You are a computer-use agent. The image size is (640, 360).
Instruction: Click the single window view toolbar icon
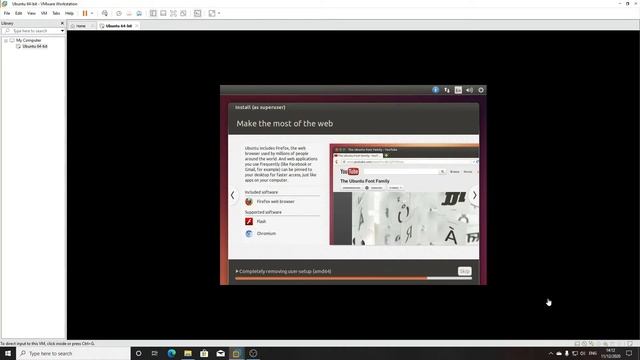point(163,13)
